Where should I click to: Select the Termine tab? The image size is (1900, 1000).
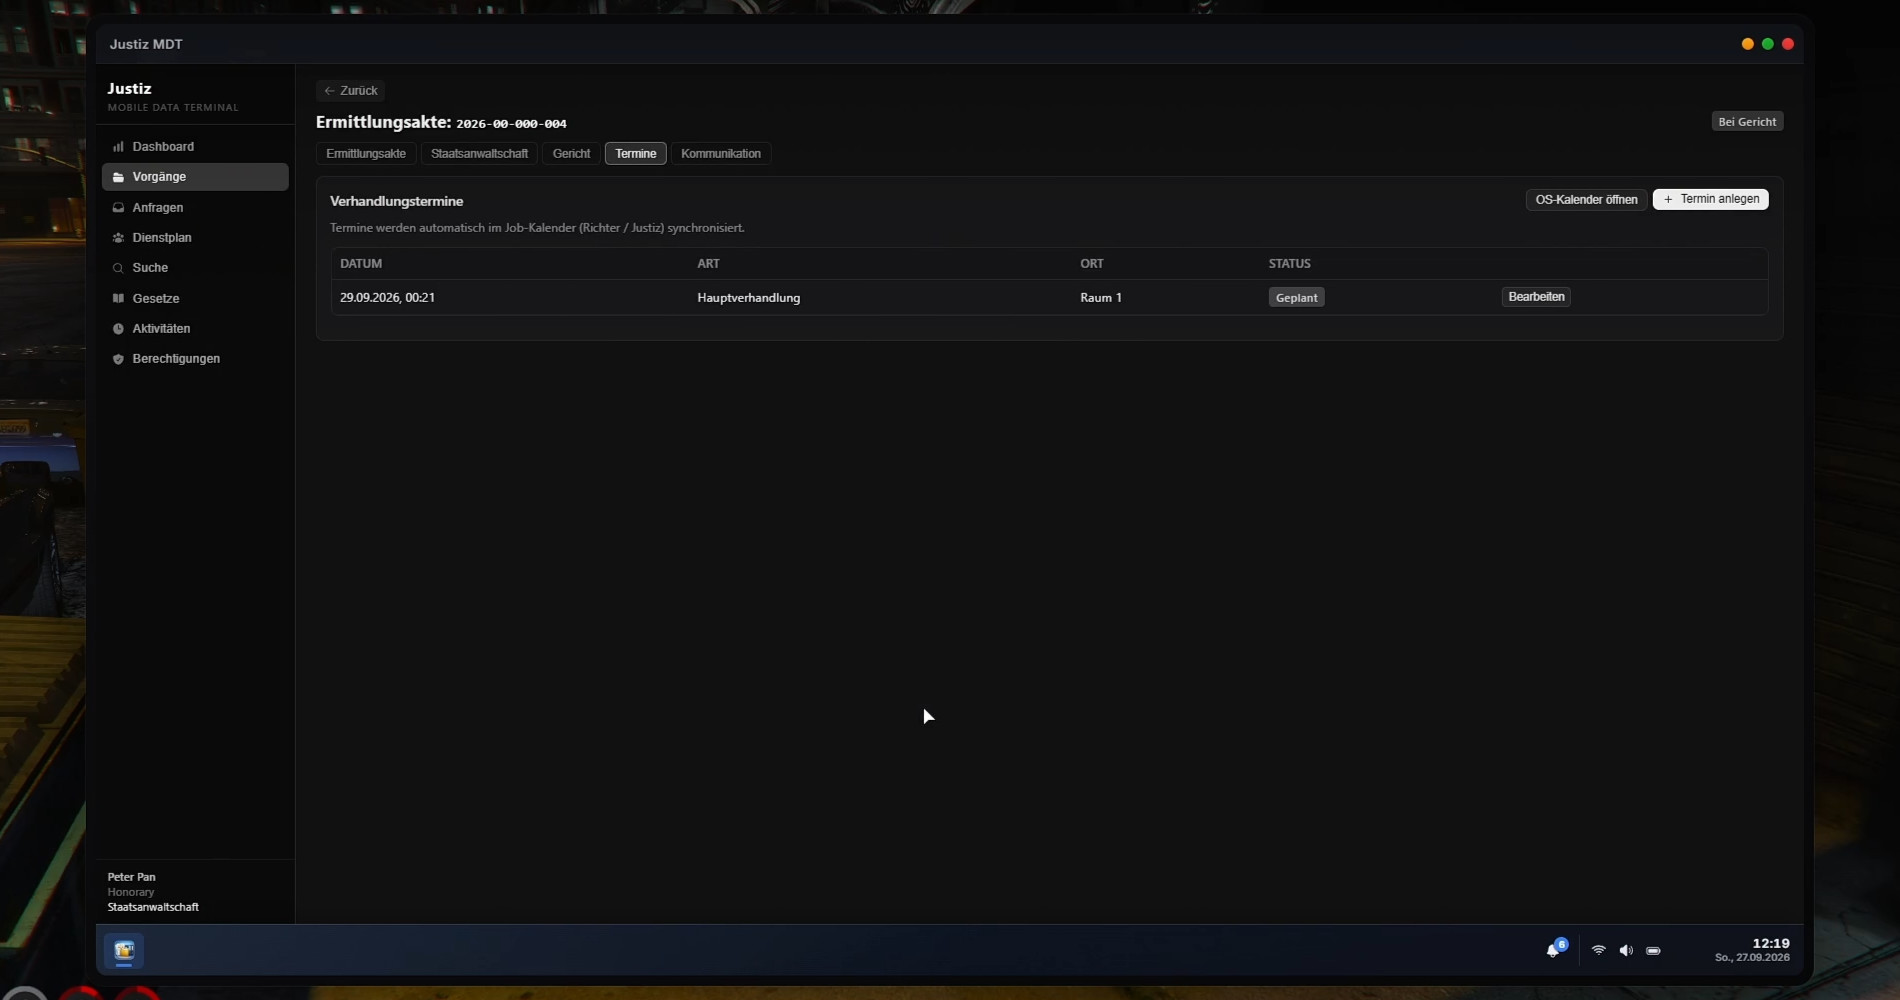pyautogui.click(x=636, y=154)
